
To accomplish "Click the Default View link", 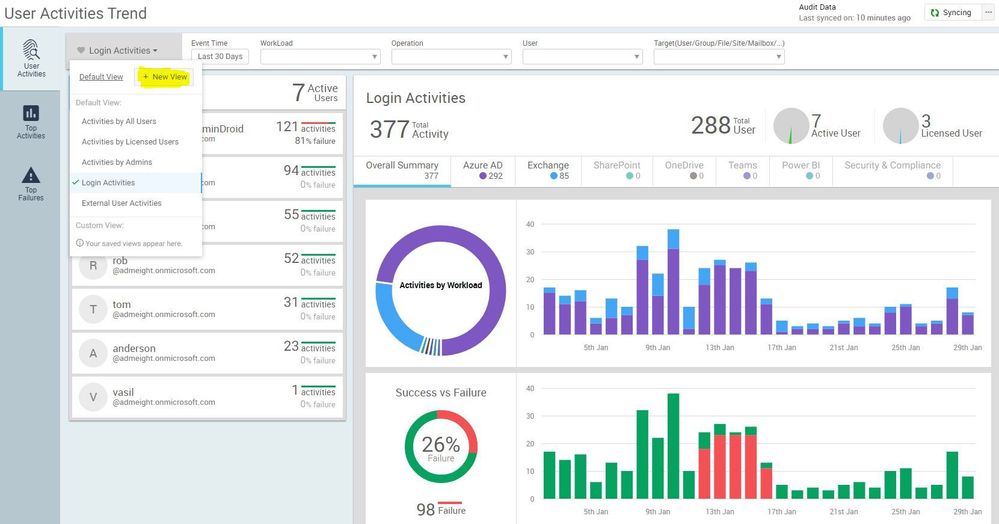I will [101, 76].
